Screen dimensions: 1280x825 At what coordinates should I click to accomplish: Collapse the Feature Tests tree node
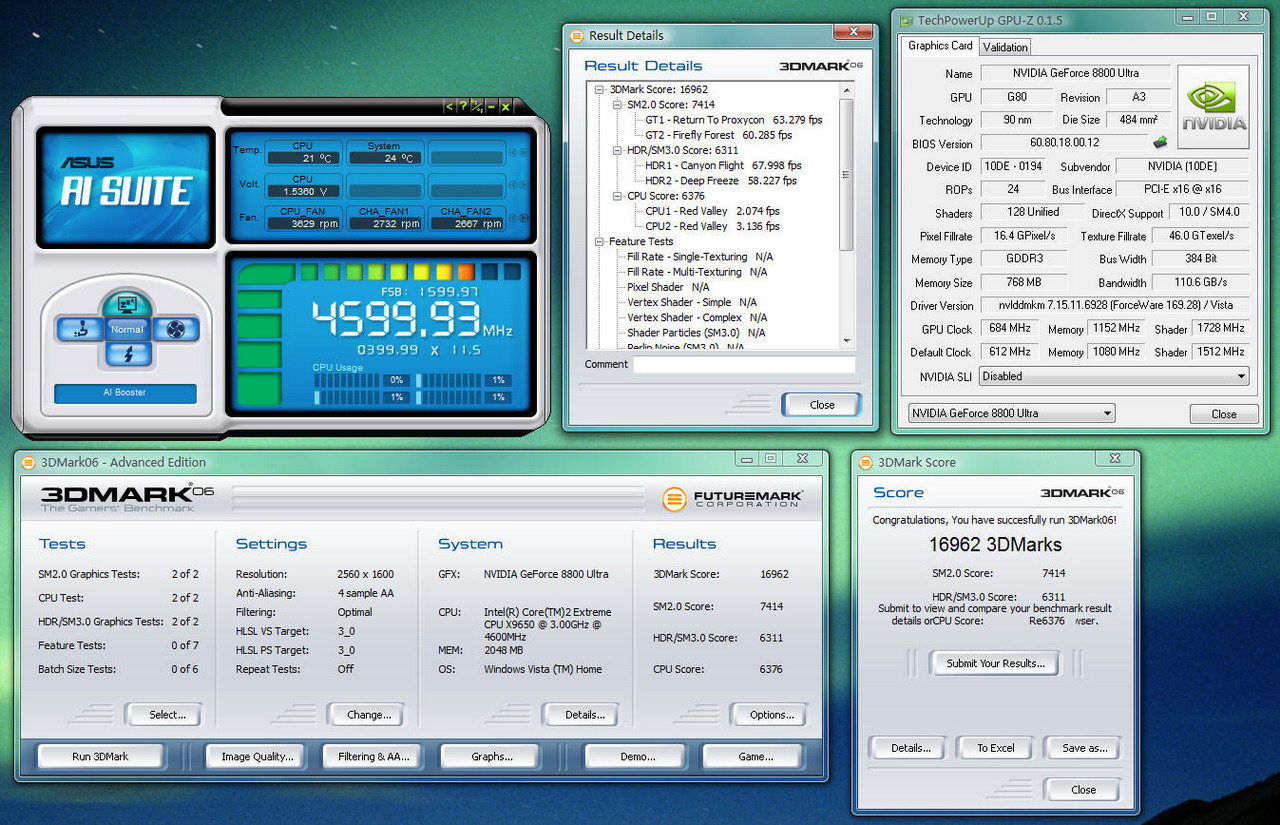click(x=599, y=241)
